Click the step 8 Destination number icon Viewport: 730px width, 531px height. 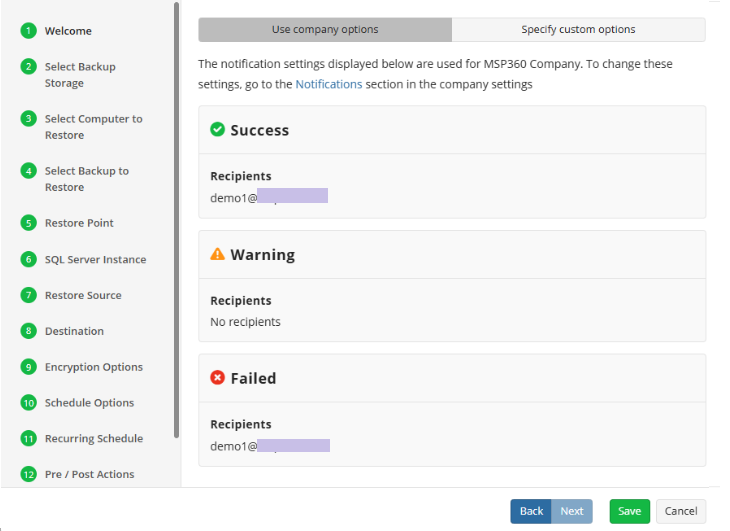pyautogui.click(x=28, y=331)
